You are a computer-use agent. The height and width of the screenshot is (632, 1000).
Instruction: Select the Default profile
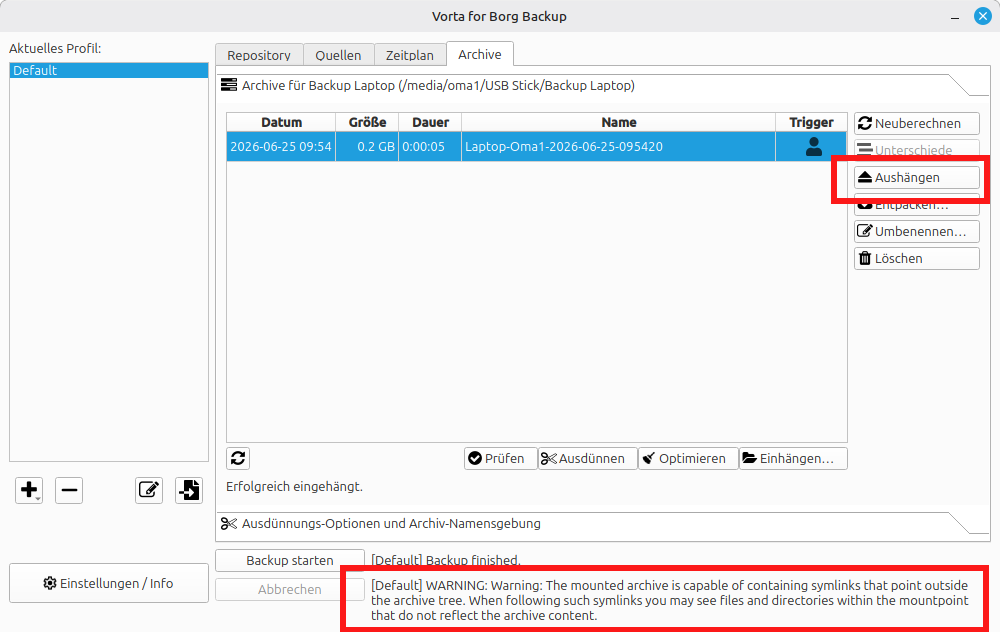pos(108,70)
